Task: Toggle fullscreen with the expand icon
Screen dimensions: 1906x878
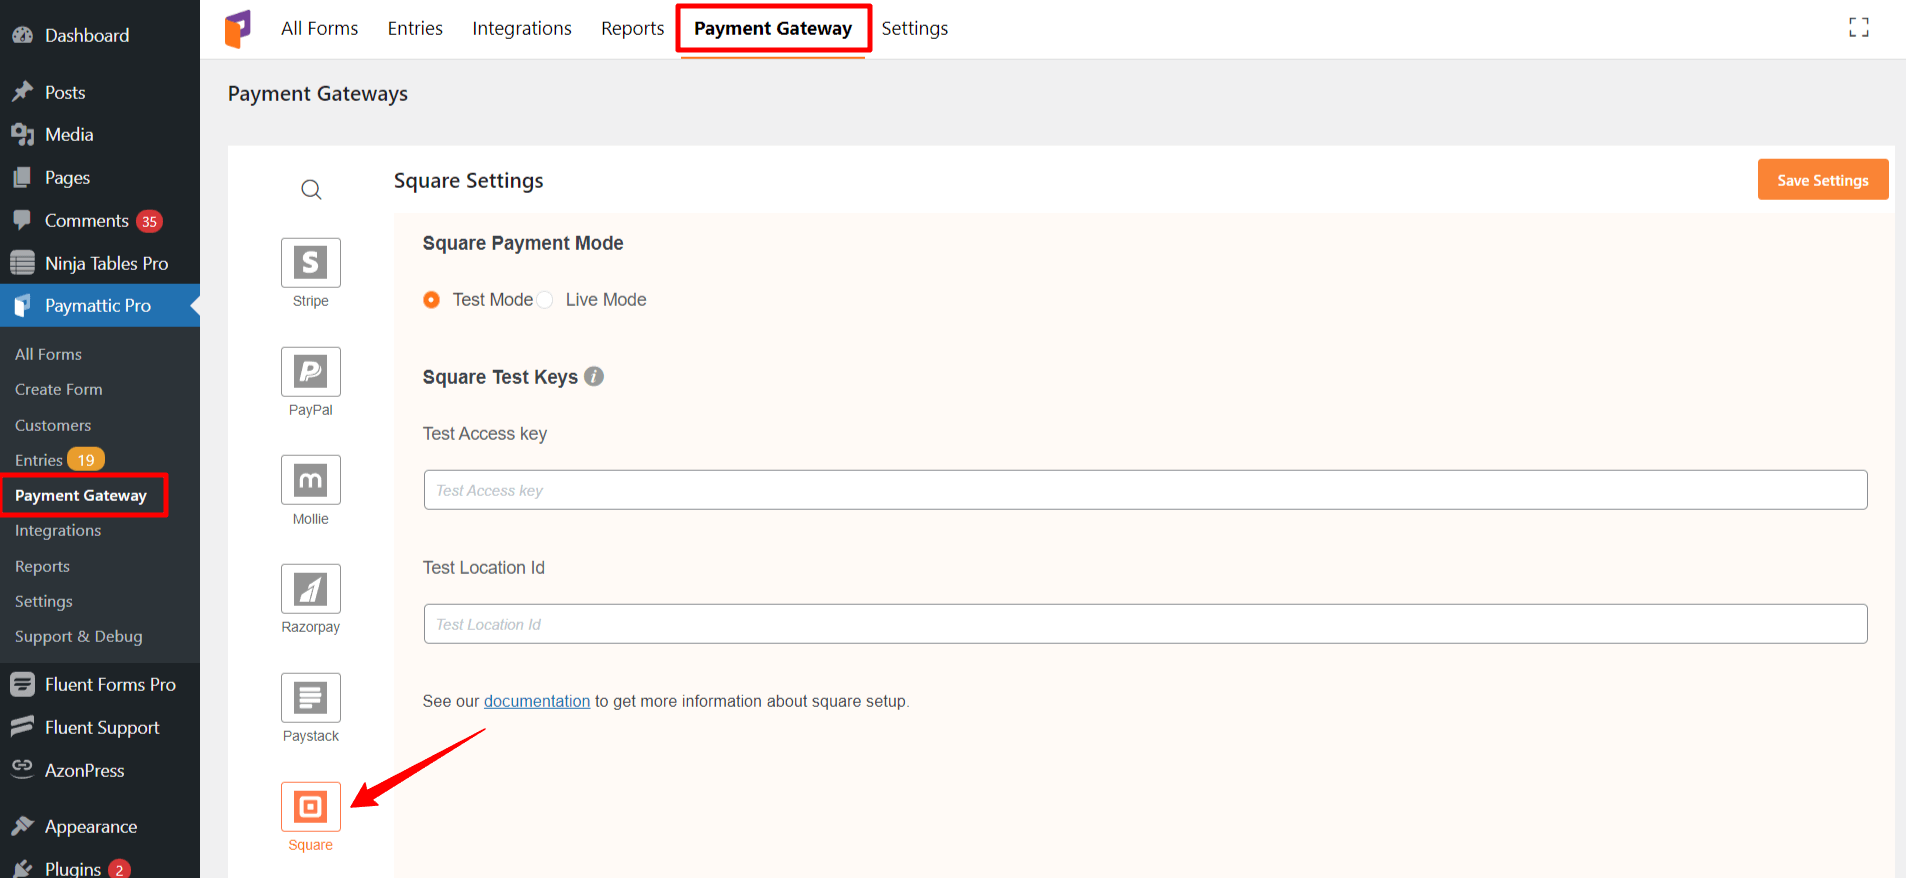Action: 1858,28
